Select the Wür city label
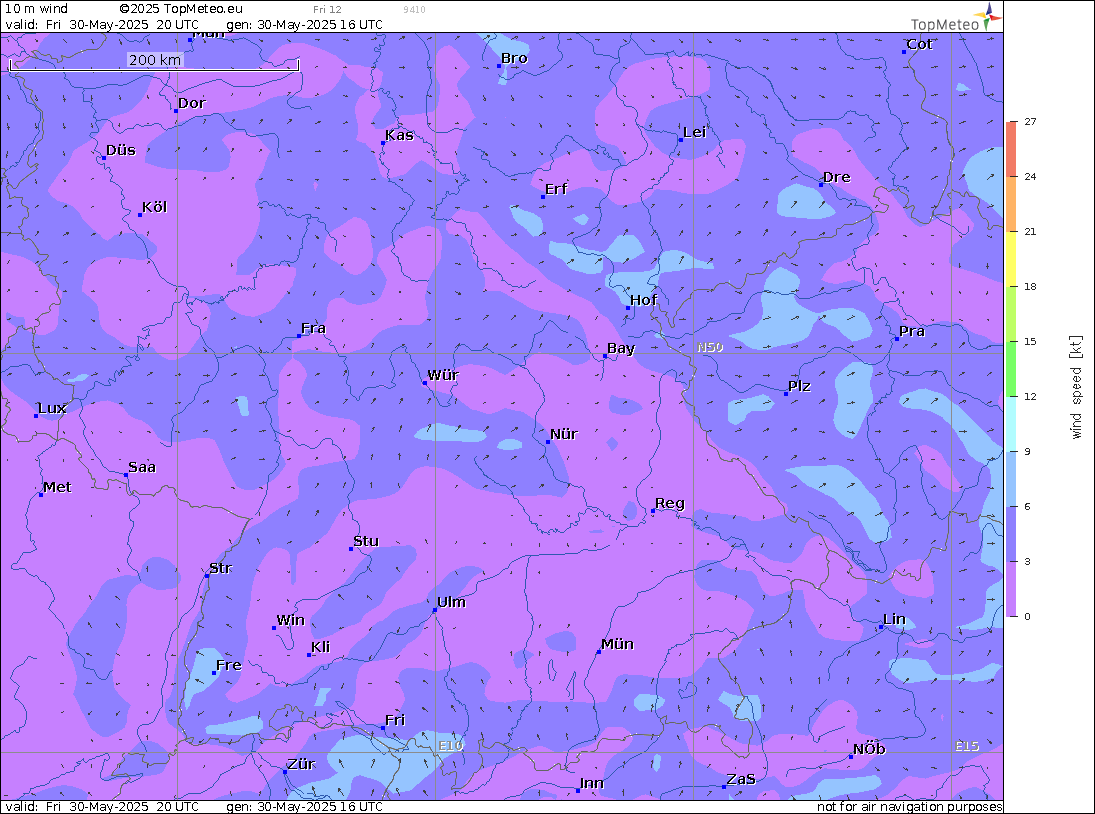1095x814 pixels. [443, 375]
